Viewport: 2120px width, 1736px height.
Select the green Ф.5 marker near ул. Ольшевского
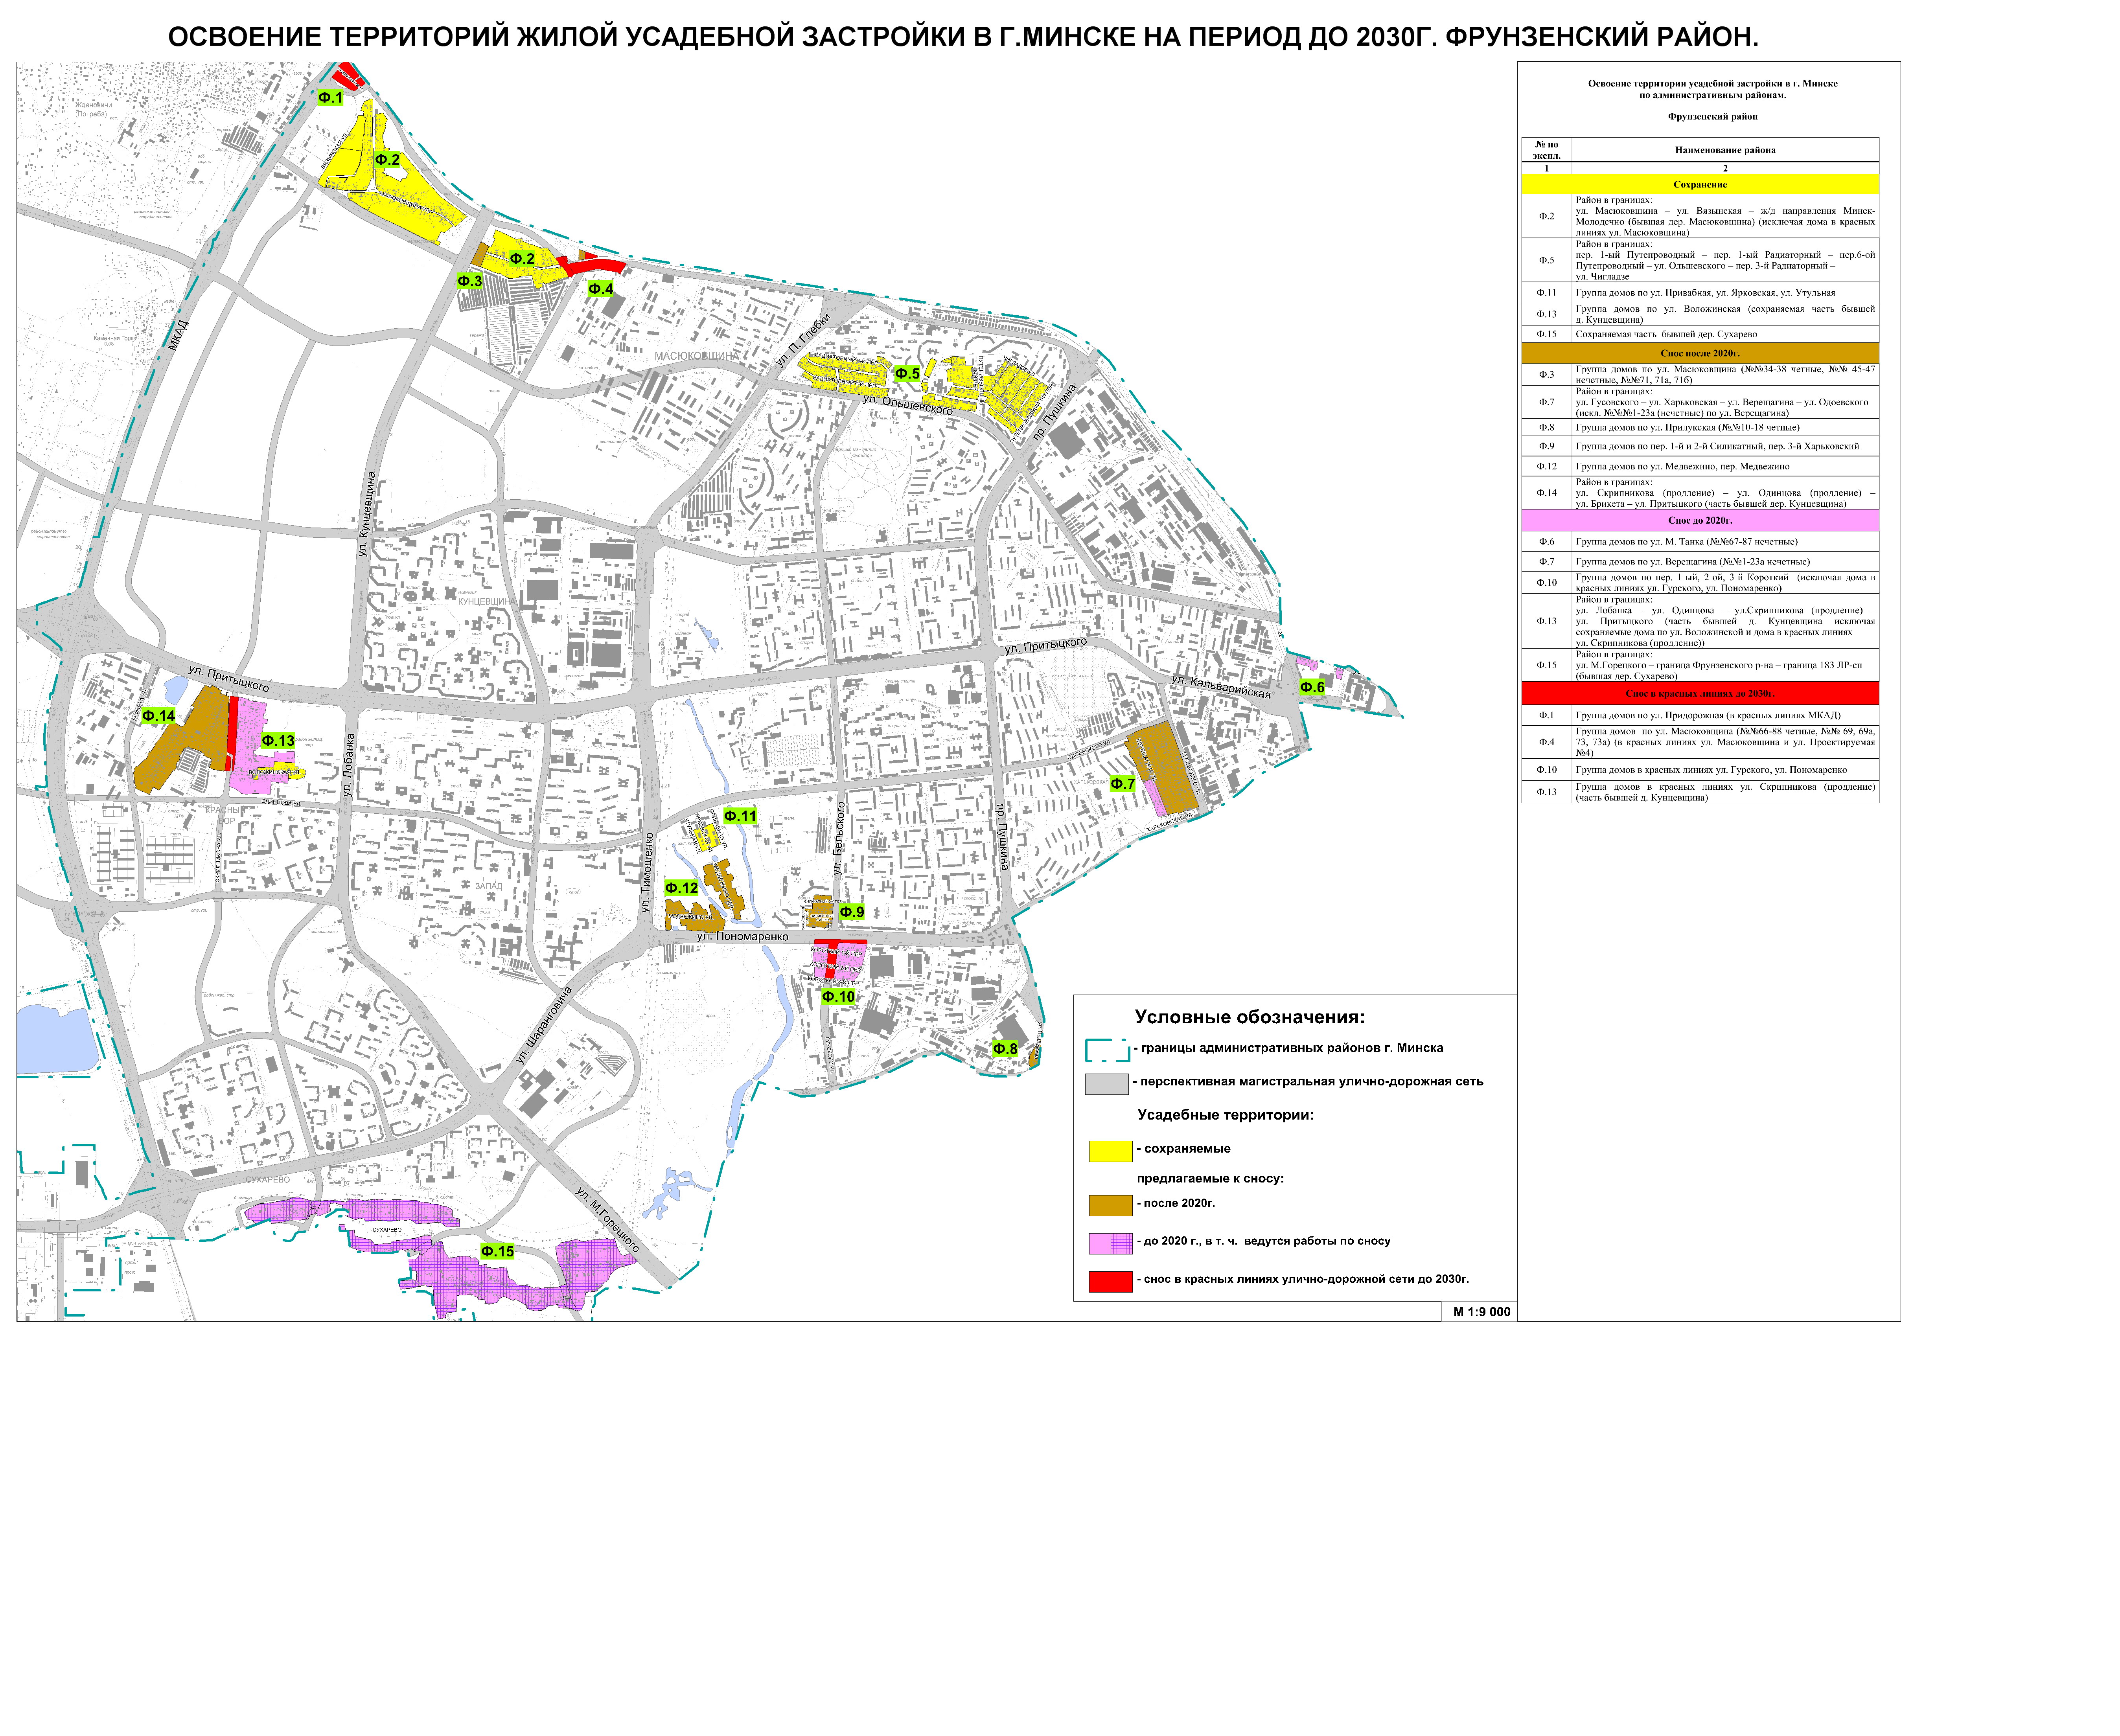pyautogui.click(x=907, y=374)
